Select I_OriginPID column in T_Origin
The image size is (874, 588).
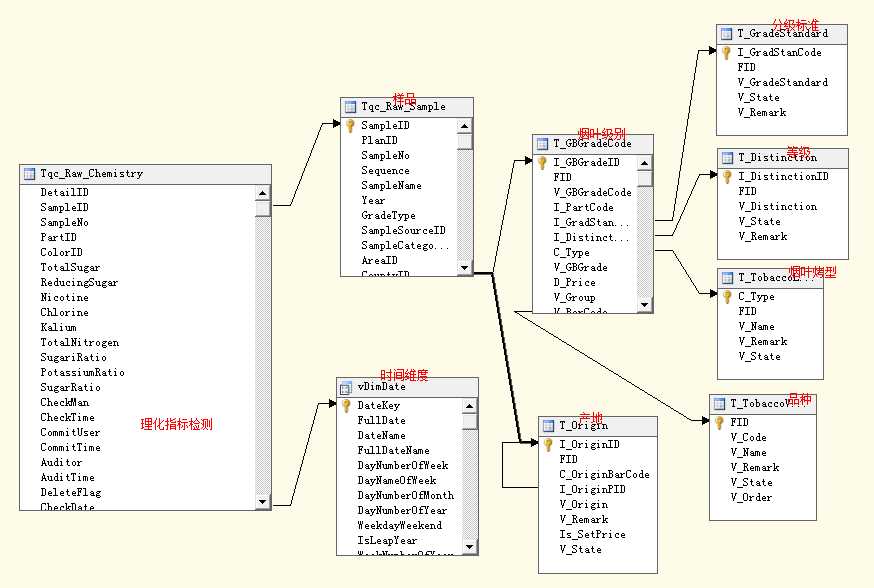point(598,490)
